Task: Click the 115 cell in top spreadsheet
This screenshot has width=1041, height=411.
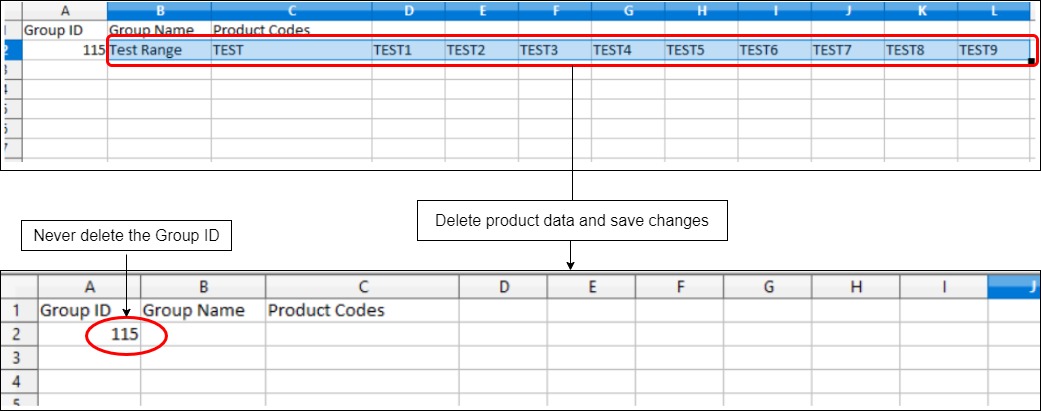Action: tap(65, 50)
